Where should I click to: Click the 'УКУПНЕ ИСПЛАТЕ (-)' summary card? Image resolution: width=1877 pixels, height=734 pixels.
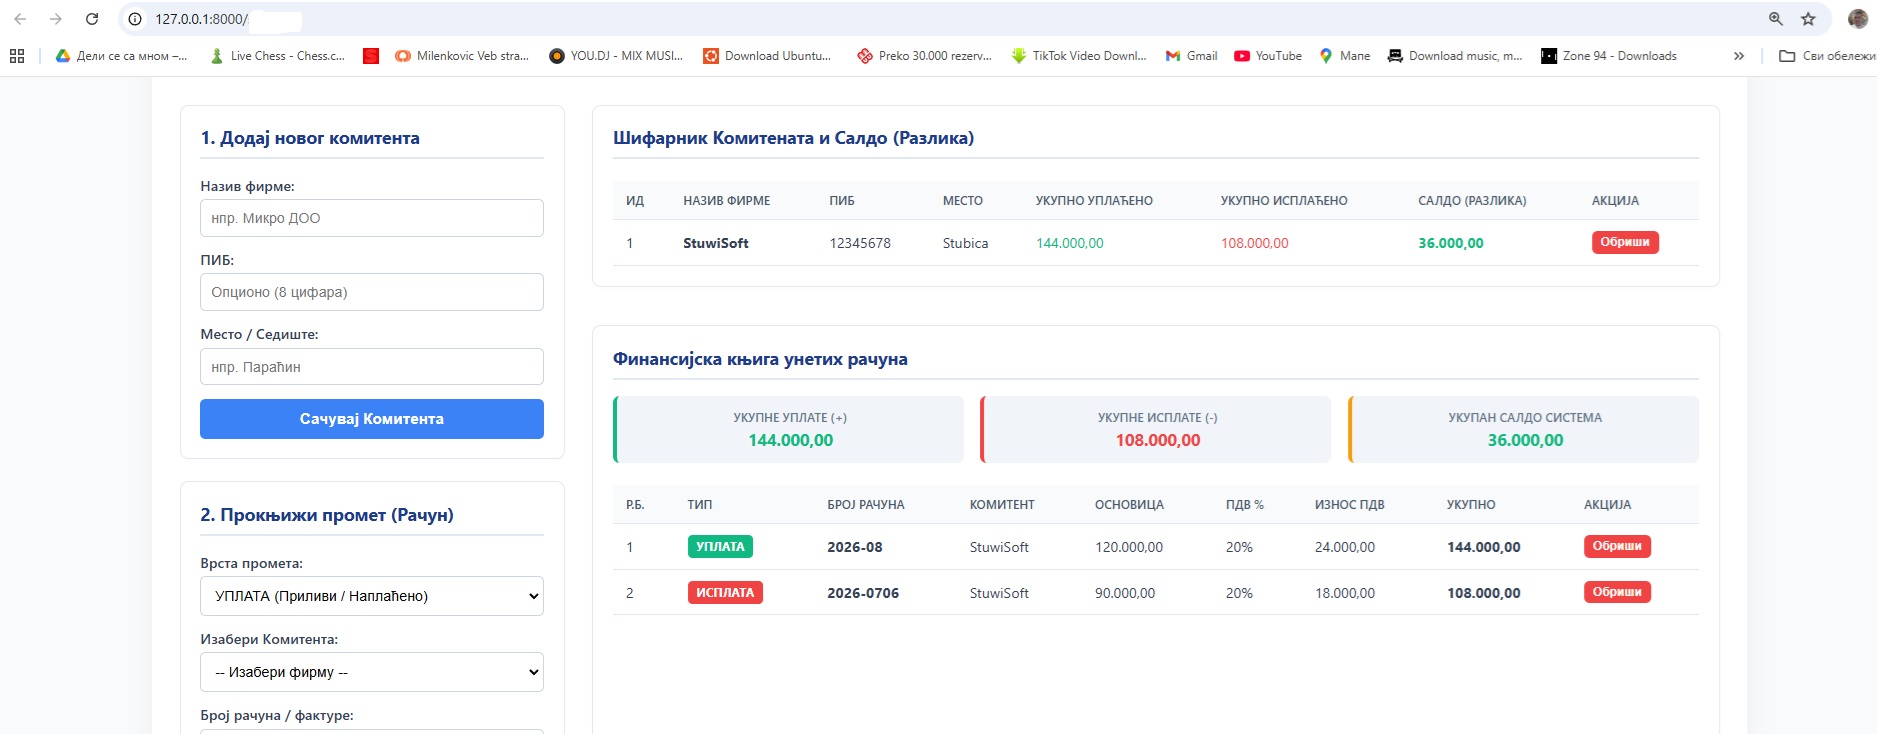(x=1156, y=430)
